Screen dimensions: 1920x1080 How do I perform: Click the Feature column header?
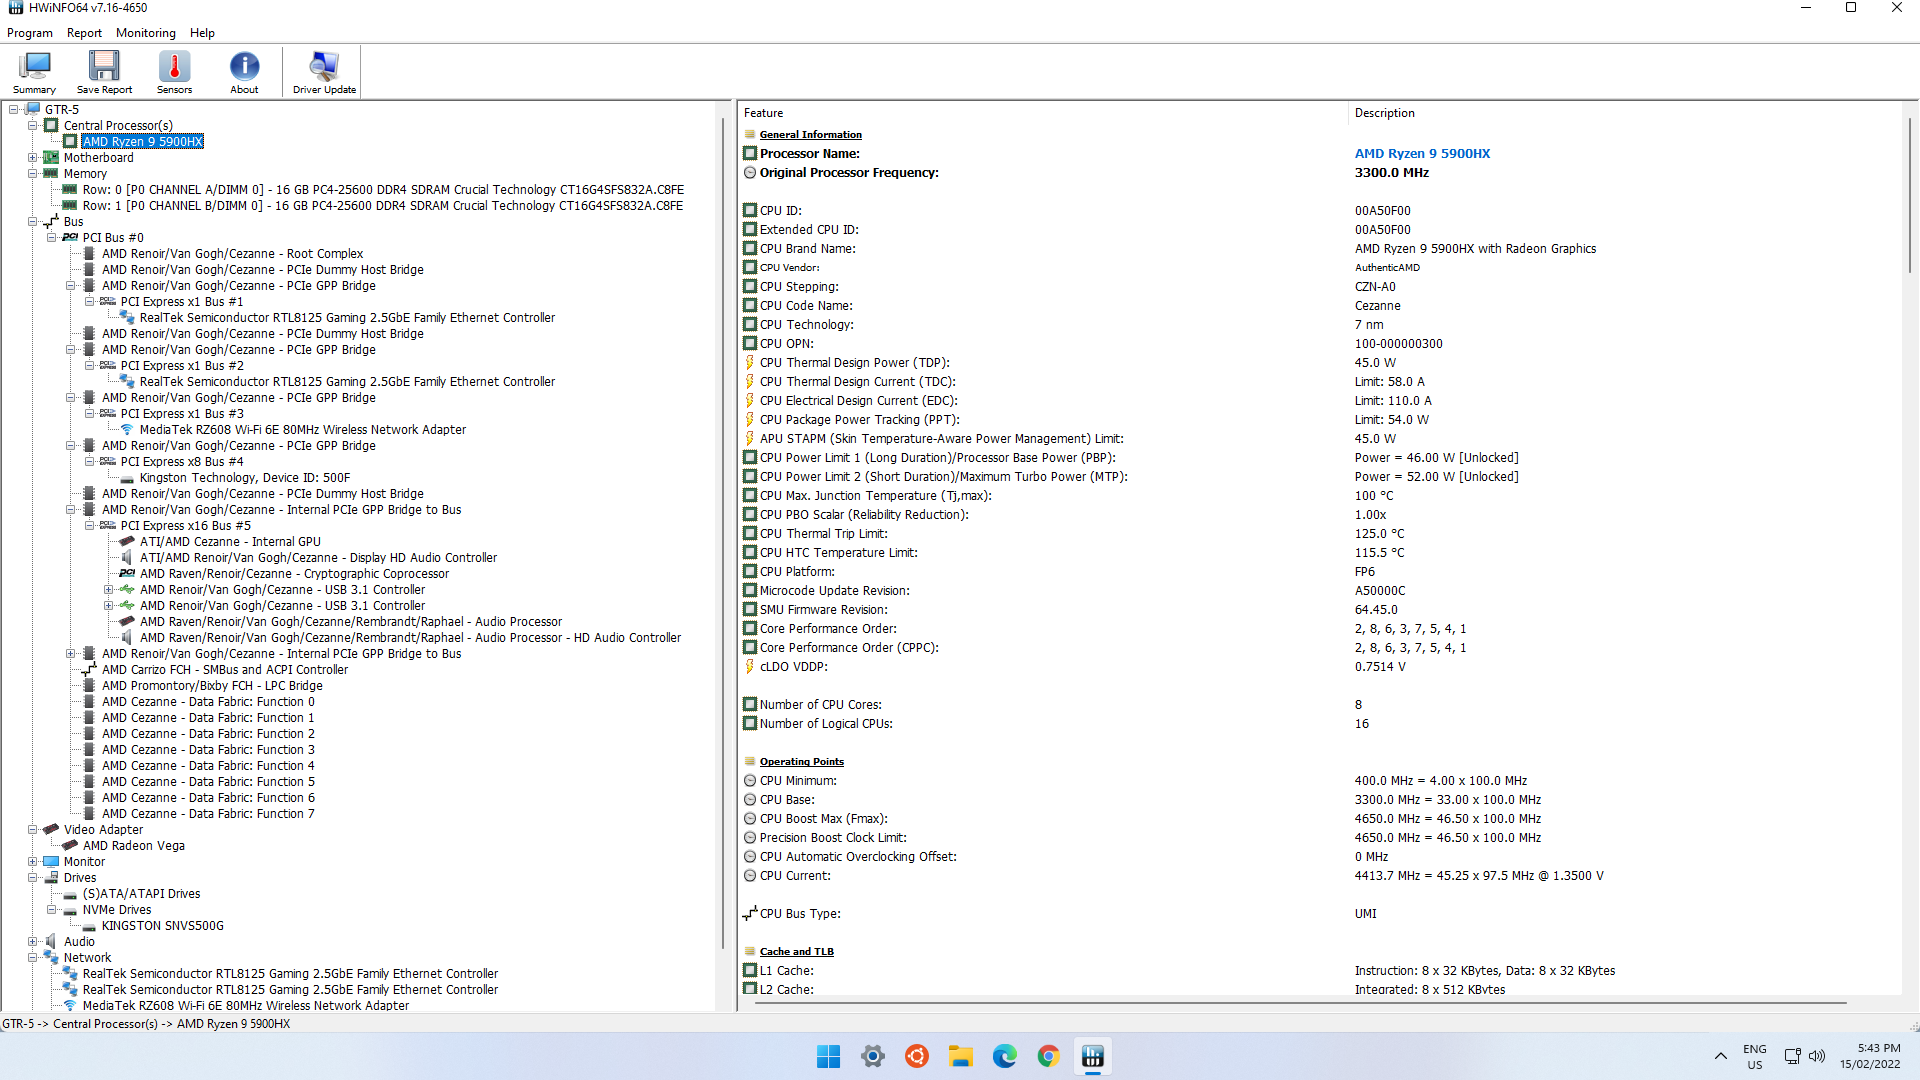[1042, 113]
